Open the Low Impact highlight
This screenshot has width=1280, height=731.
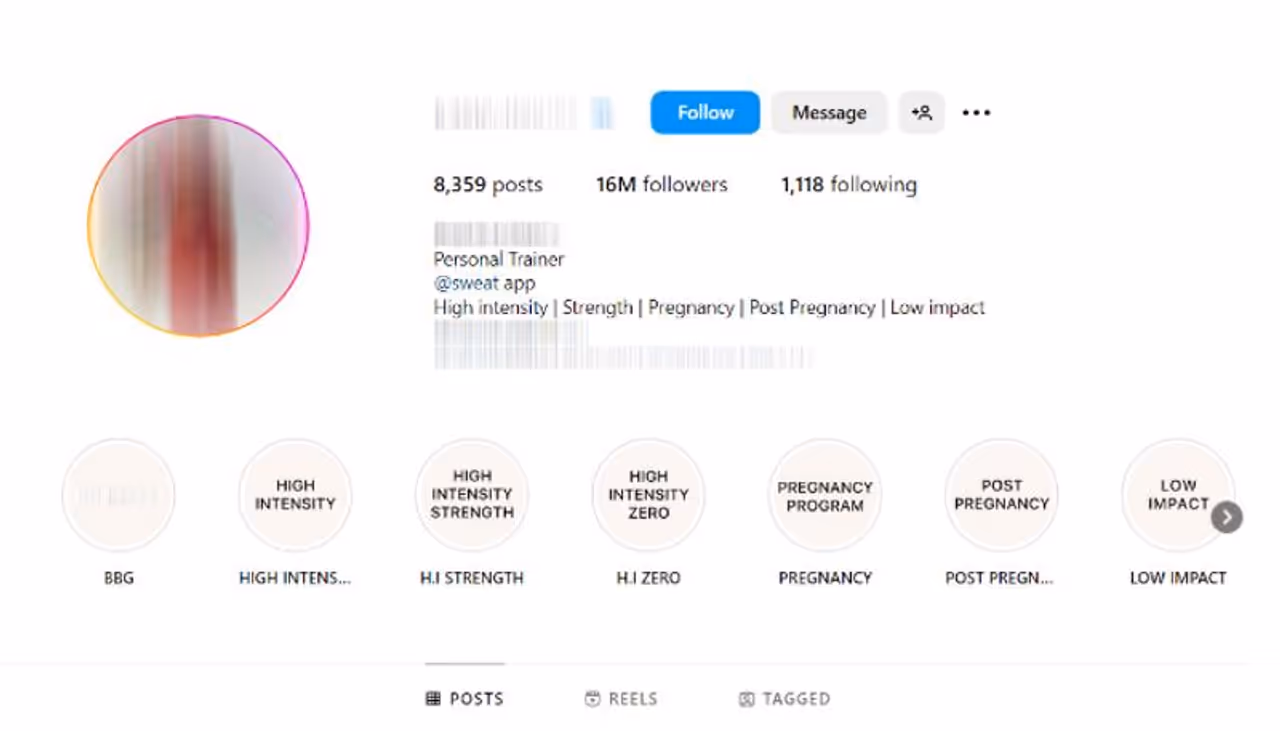pos(1176,496)
